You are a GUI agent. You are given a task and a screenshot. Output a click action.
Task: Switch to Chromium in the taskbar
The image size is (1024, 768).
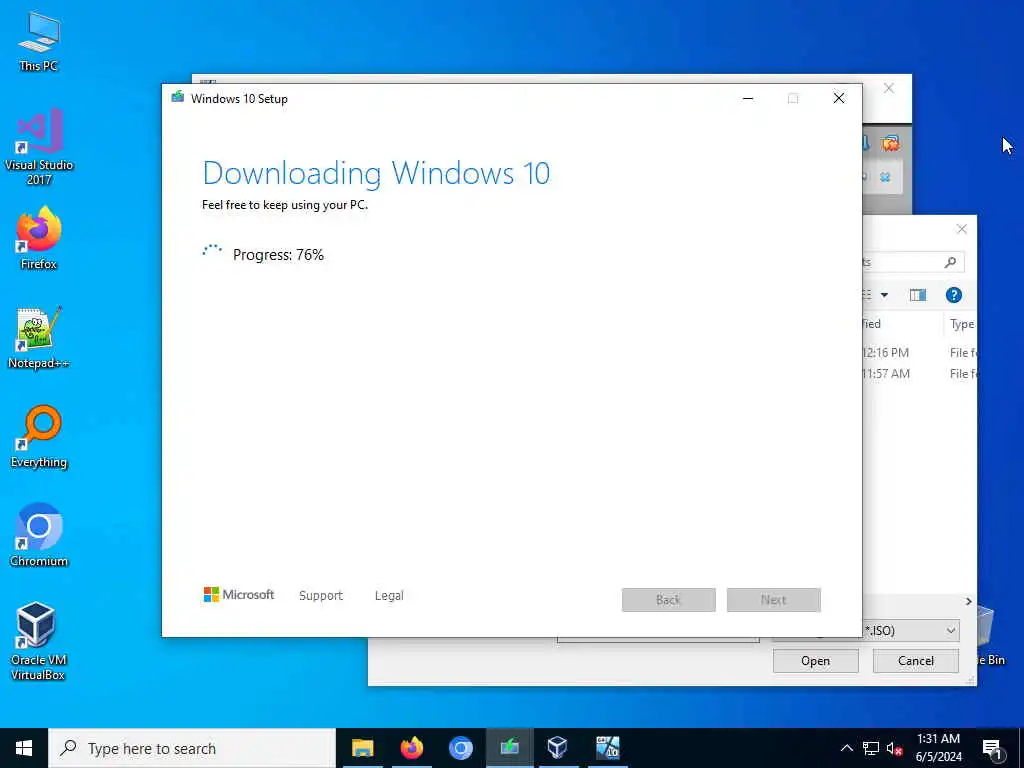click(x=460, y=748)
